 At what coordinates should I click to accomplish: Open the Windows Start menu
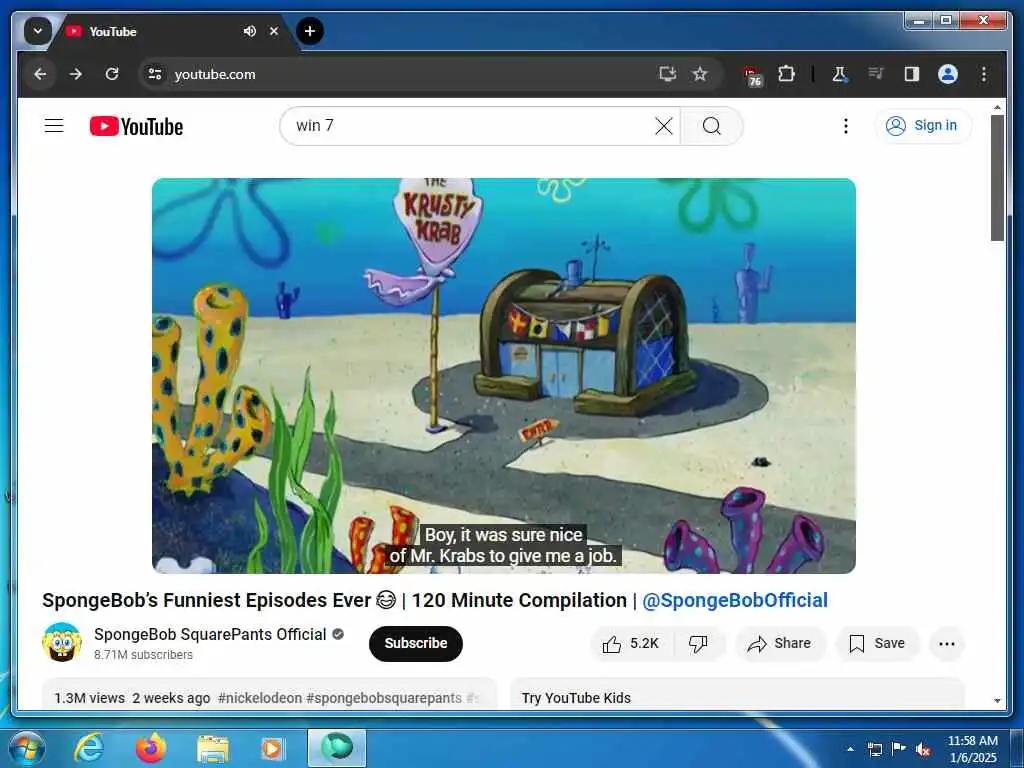coord(26,748)
